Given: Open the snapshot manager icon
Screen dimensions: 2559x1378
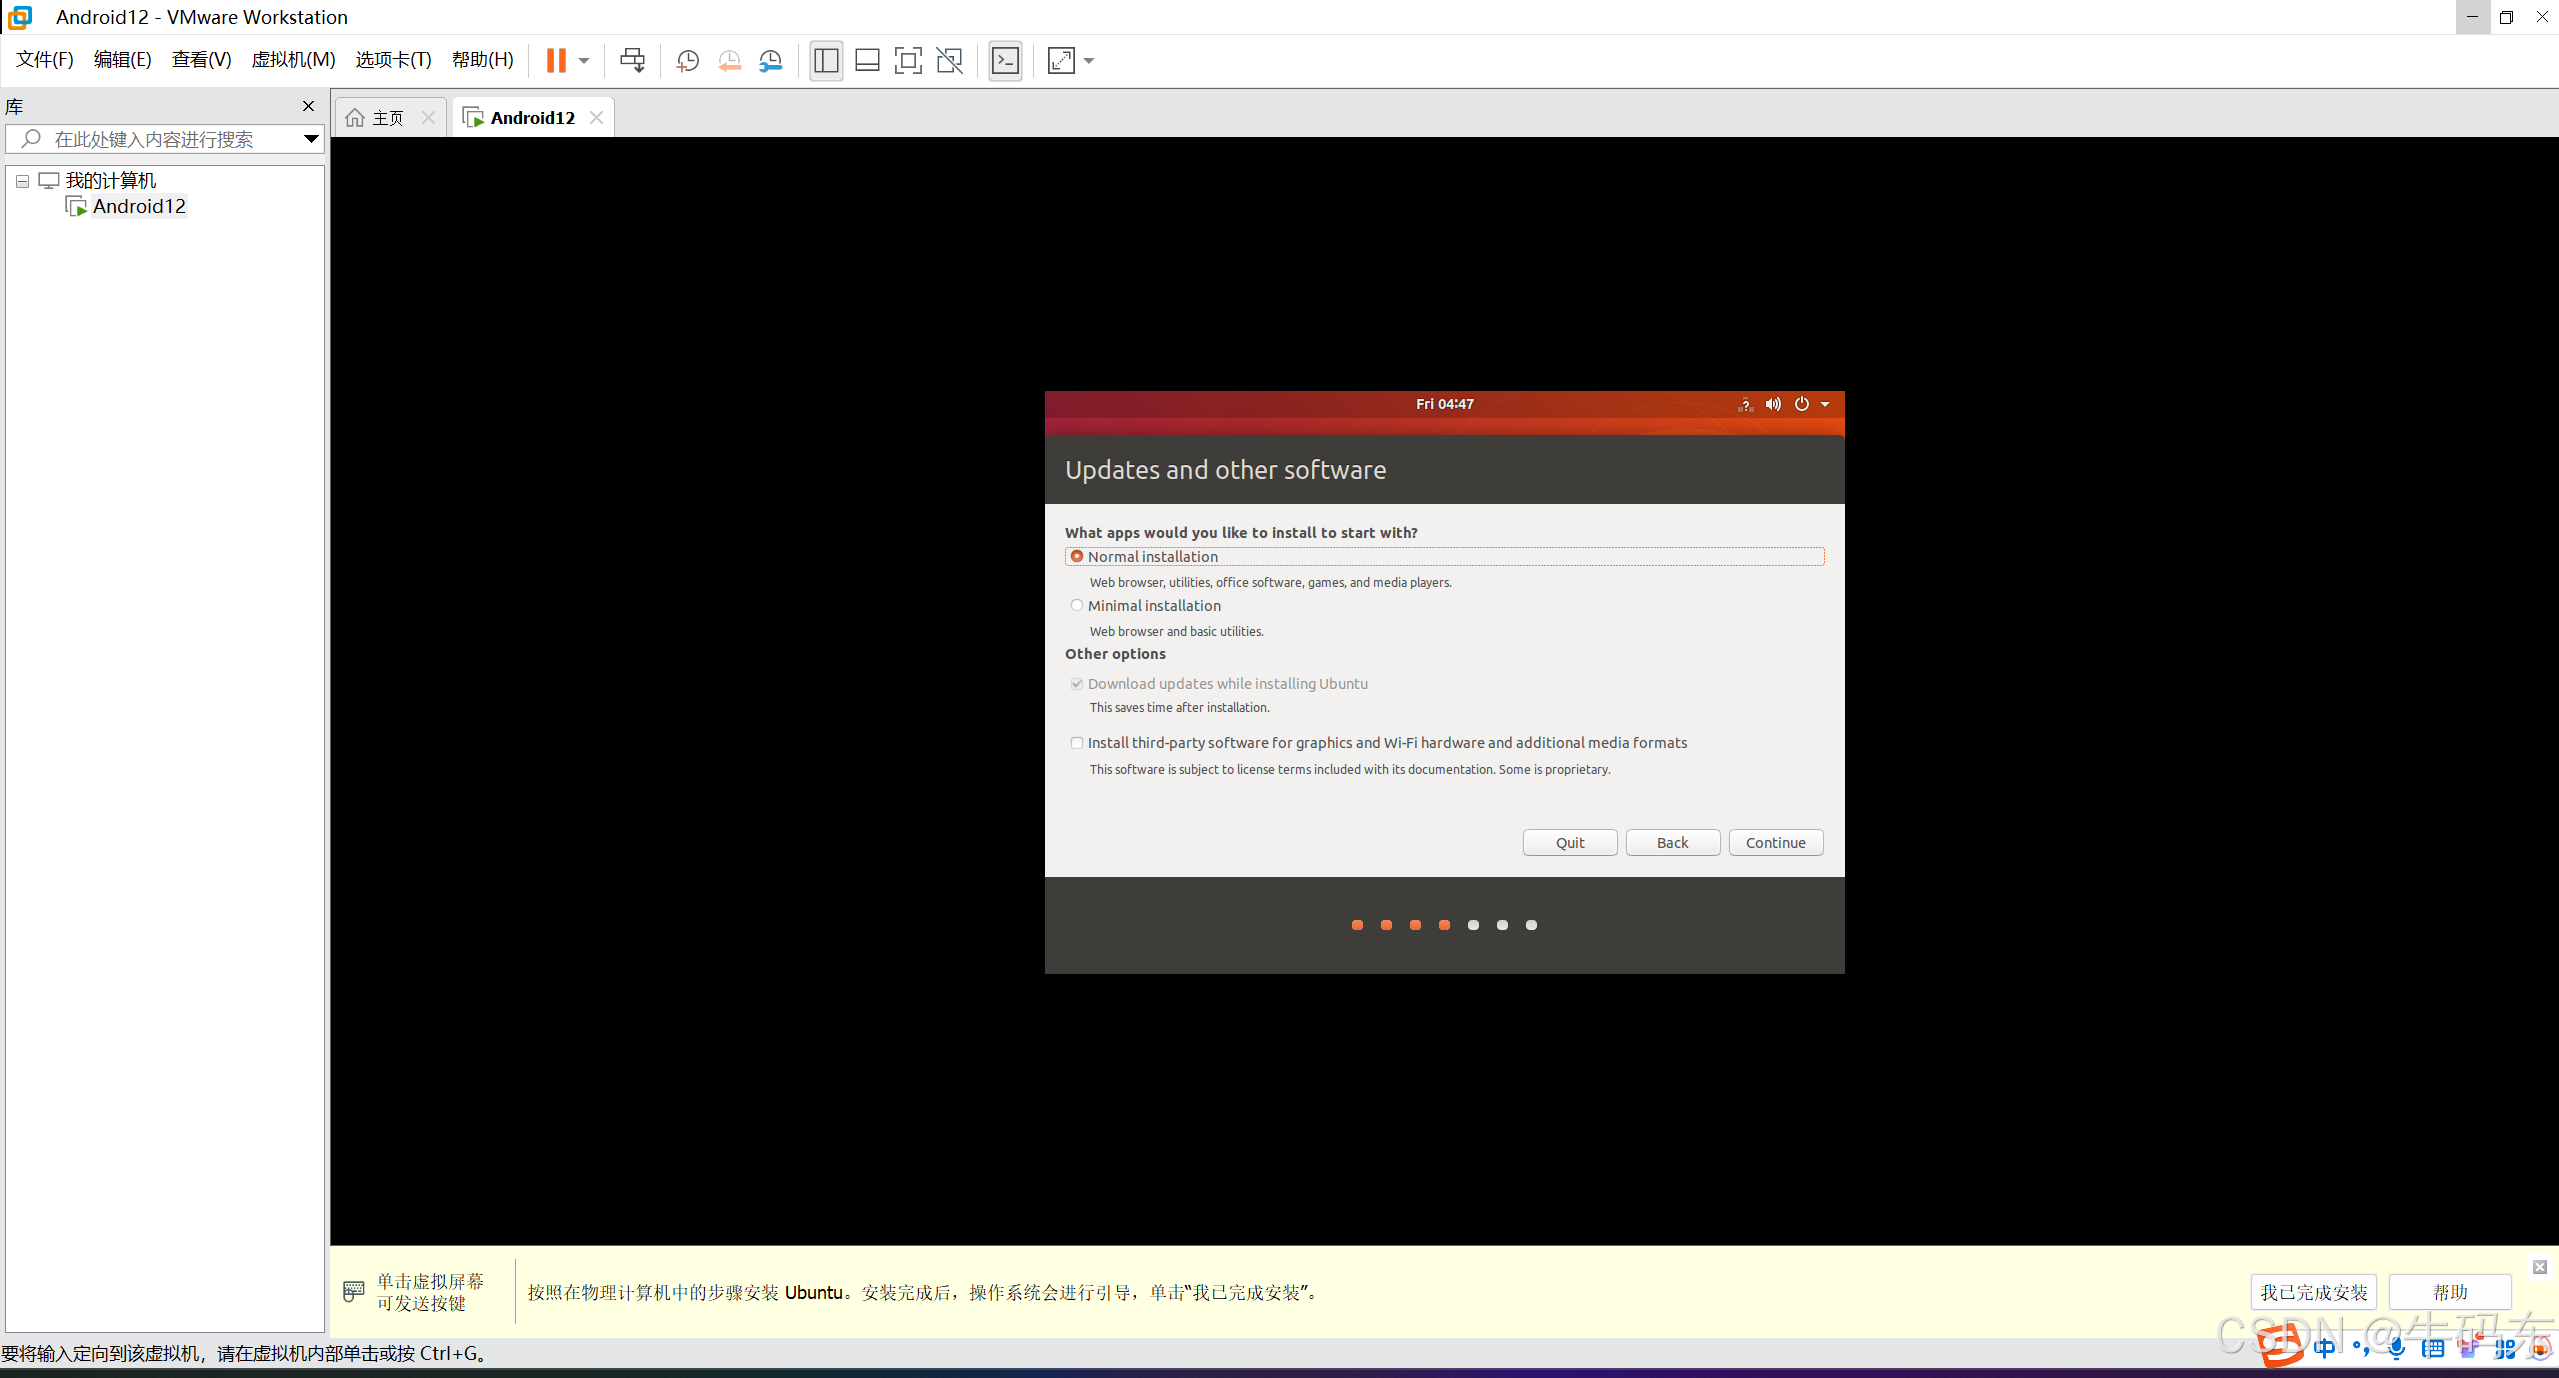Looking at the screenshot, I should [x=770, y=60].
